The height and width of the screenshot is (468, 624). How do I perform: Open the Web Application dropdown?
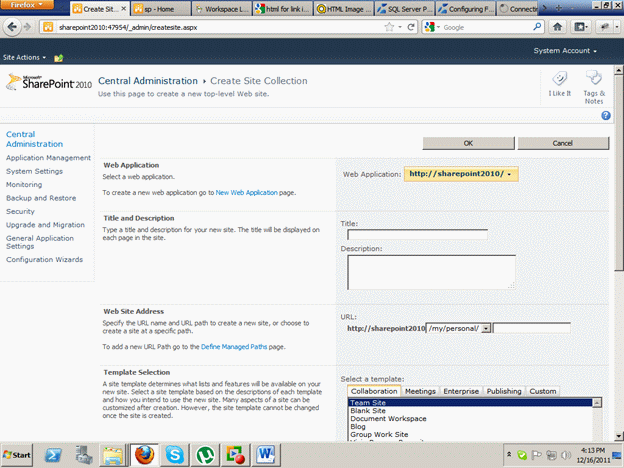pyautogui.click(x=461, y=174)
